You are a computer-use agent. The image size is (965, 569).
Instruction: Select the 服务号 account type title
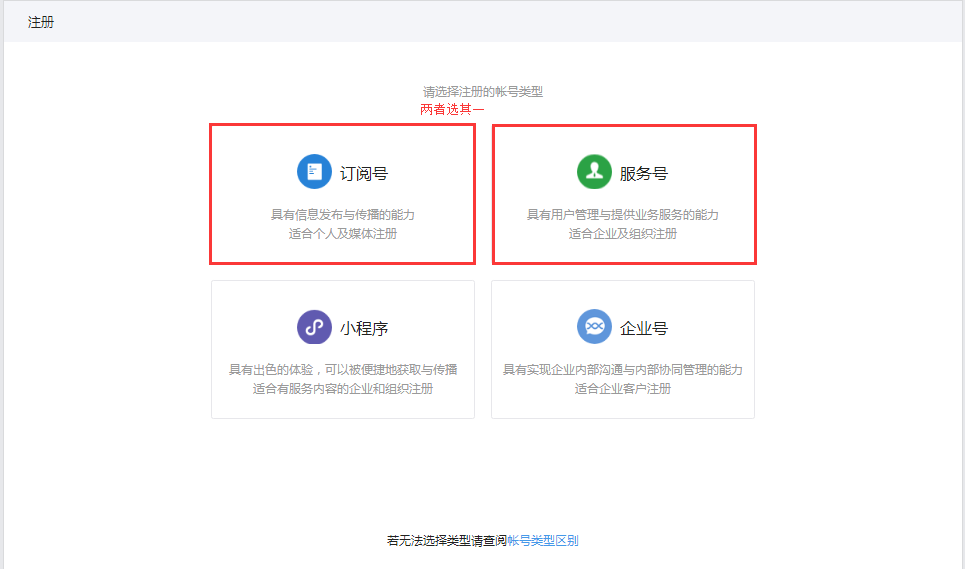[644, 173]
